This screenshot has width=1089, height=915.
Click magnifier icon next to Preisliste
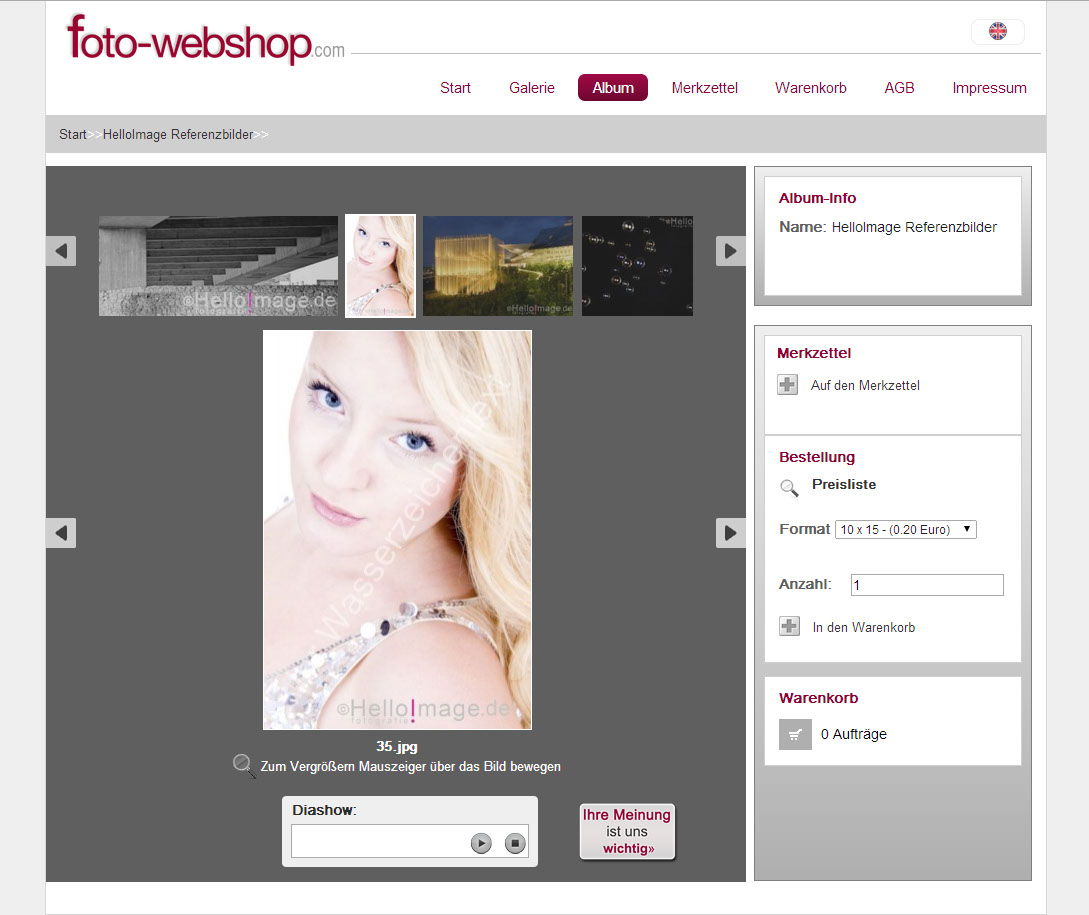[x=789, y=488]
